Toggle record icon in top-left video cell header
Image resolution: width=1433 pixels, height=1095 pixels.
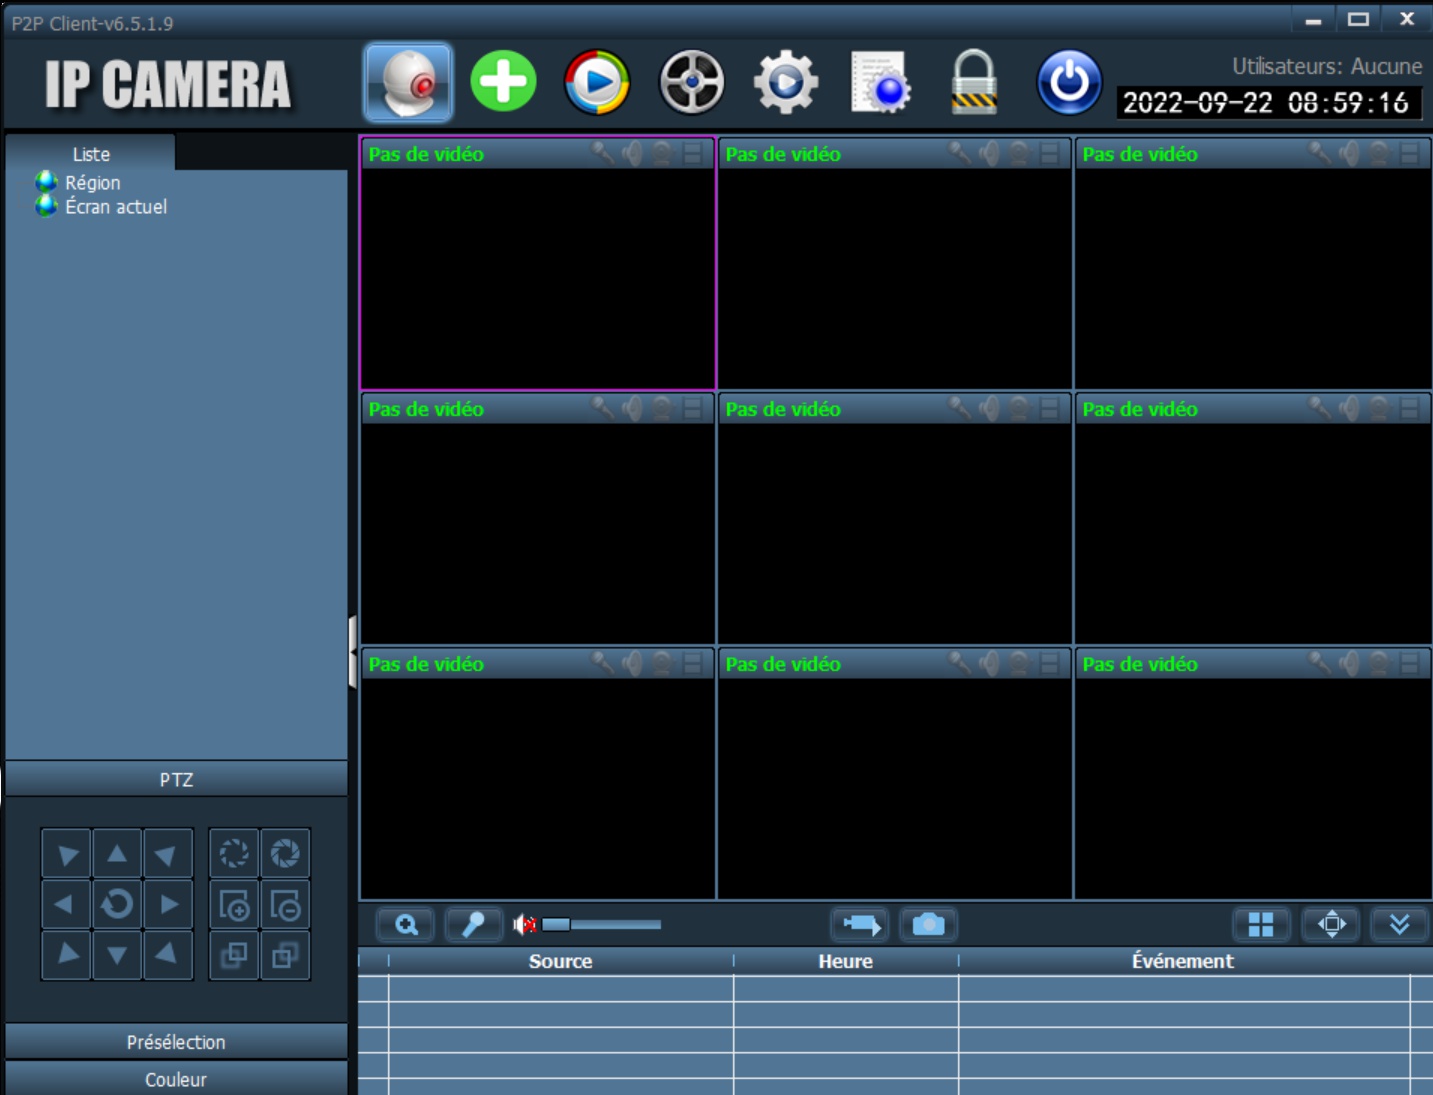[x=692, y=153]
